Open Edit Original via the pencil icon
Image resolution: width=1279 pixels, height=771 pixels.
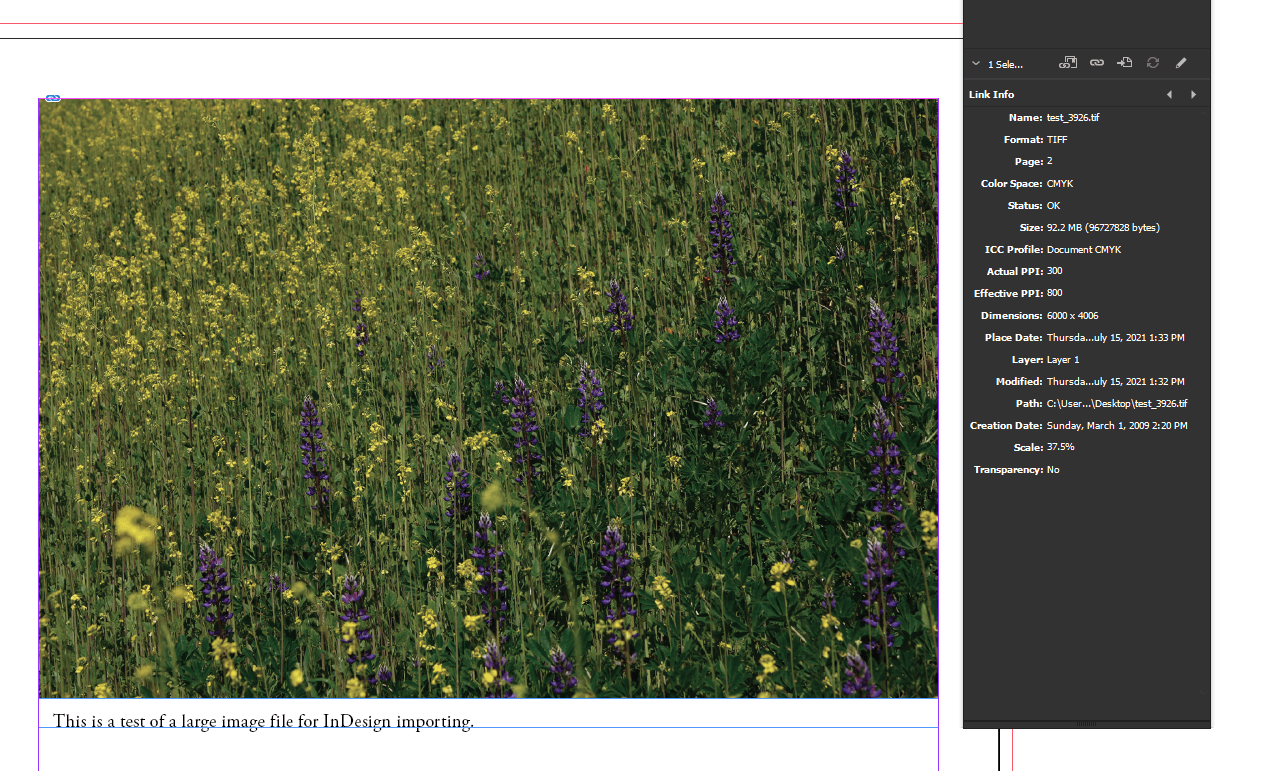pos(1181,62)
